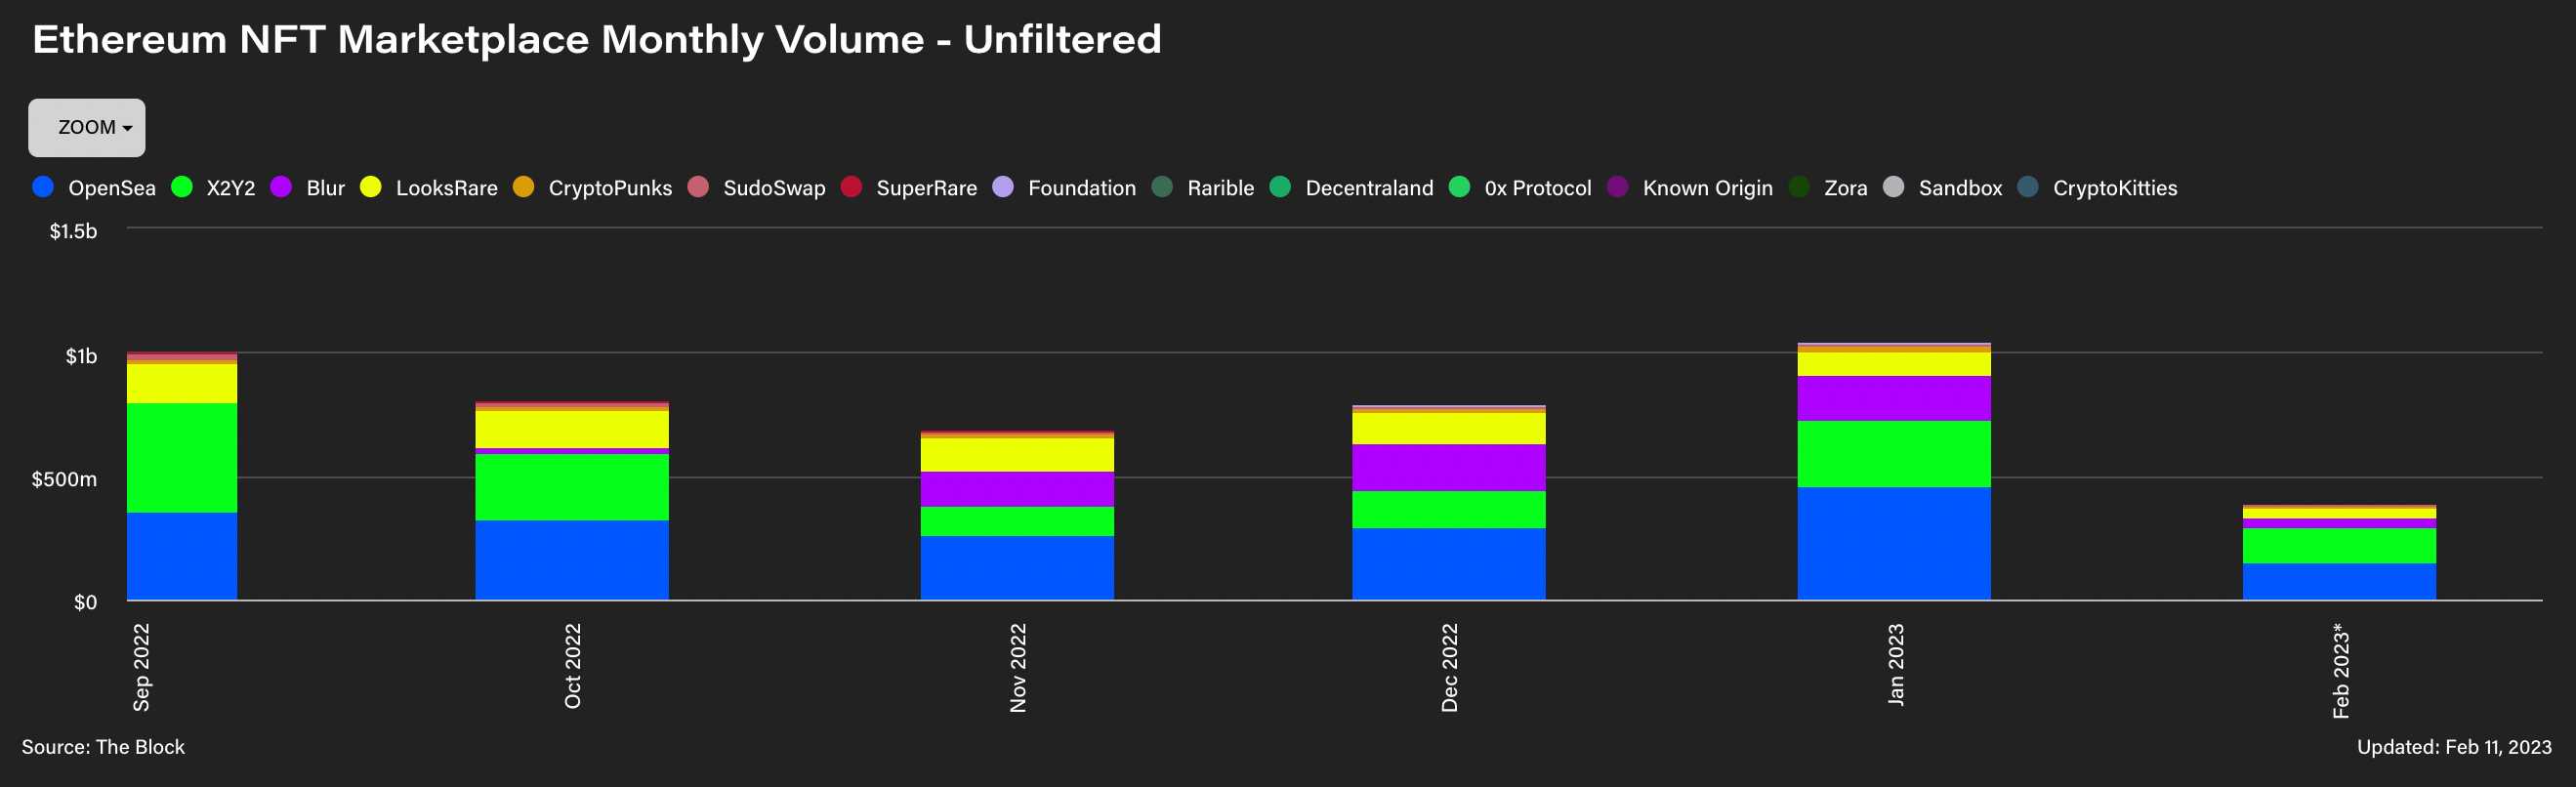Click the CryptoPunks orange legend marker
Image resolution: width=2576 pixels, height=787 pixels.
point(524,187)
